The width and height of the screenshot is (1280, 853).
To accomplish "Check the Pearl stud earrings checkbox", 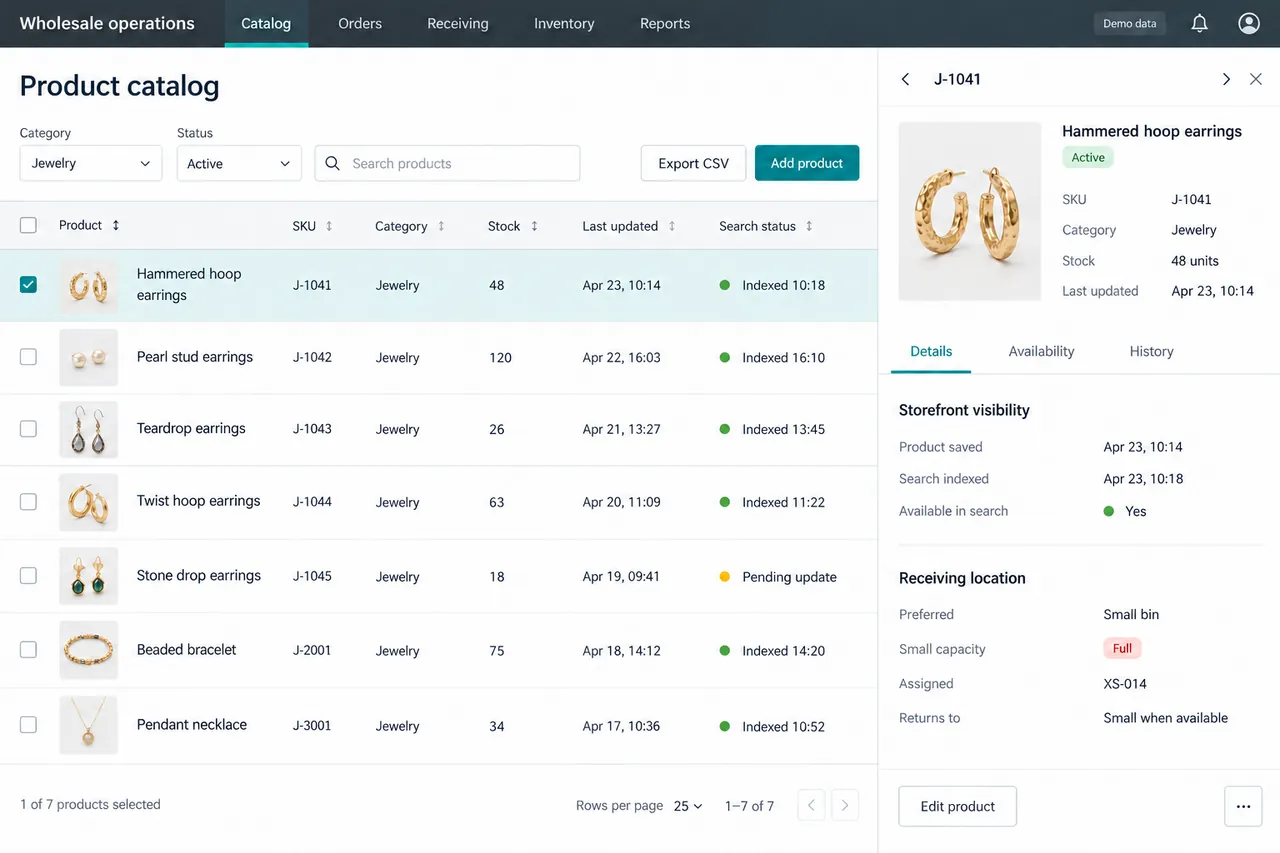I will click(28, 357).
